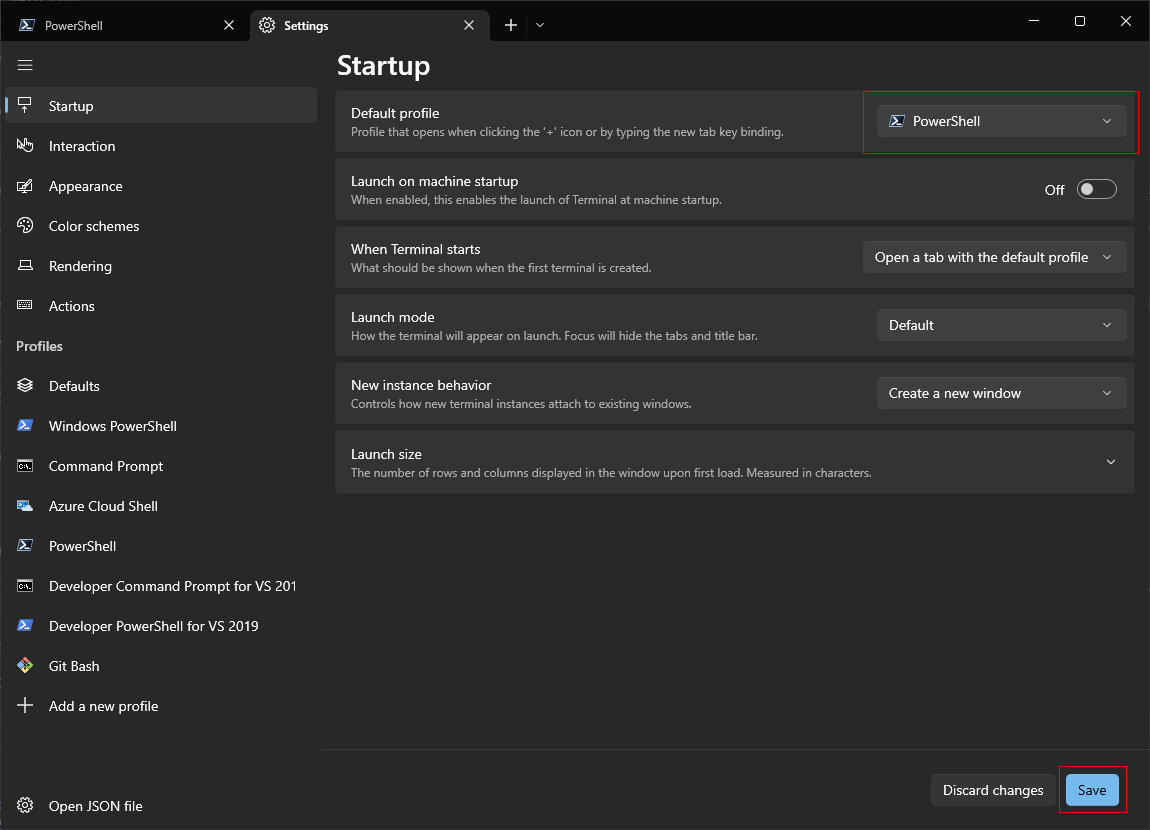Click the Color schemes palette icon
Screen dimensions: 1150x830
tap(25, 225)
